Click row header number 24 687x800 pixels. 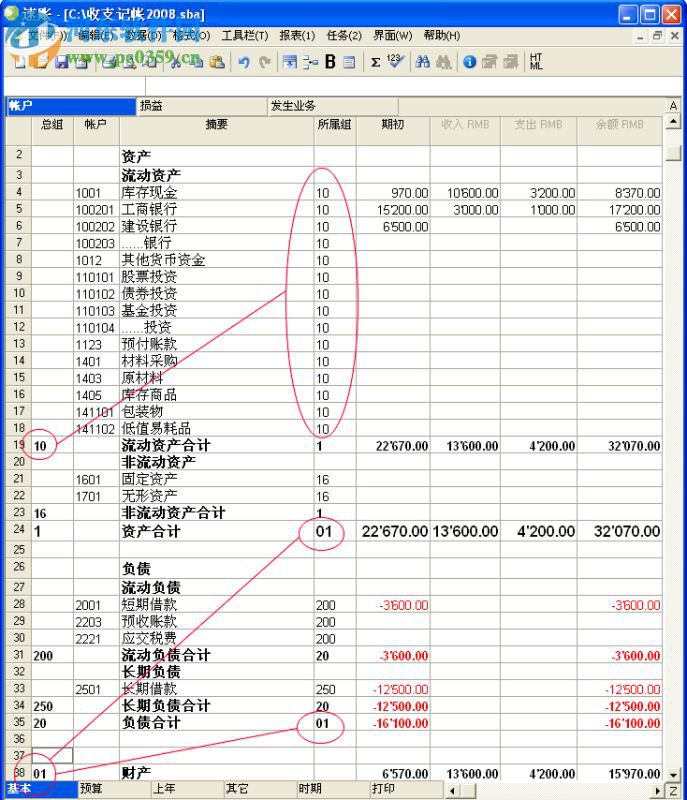[x=19, y=530]
